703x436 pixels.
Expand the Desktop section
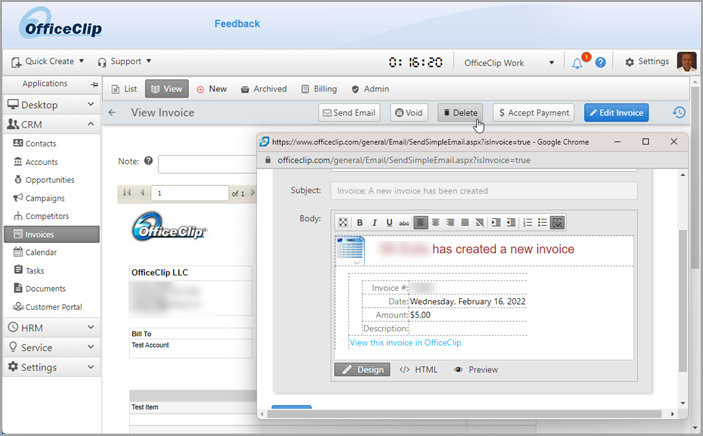(51, 105)
